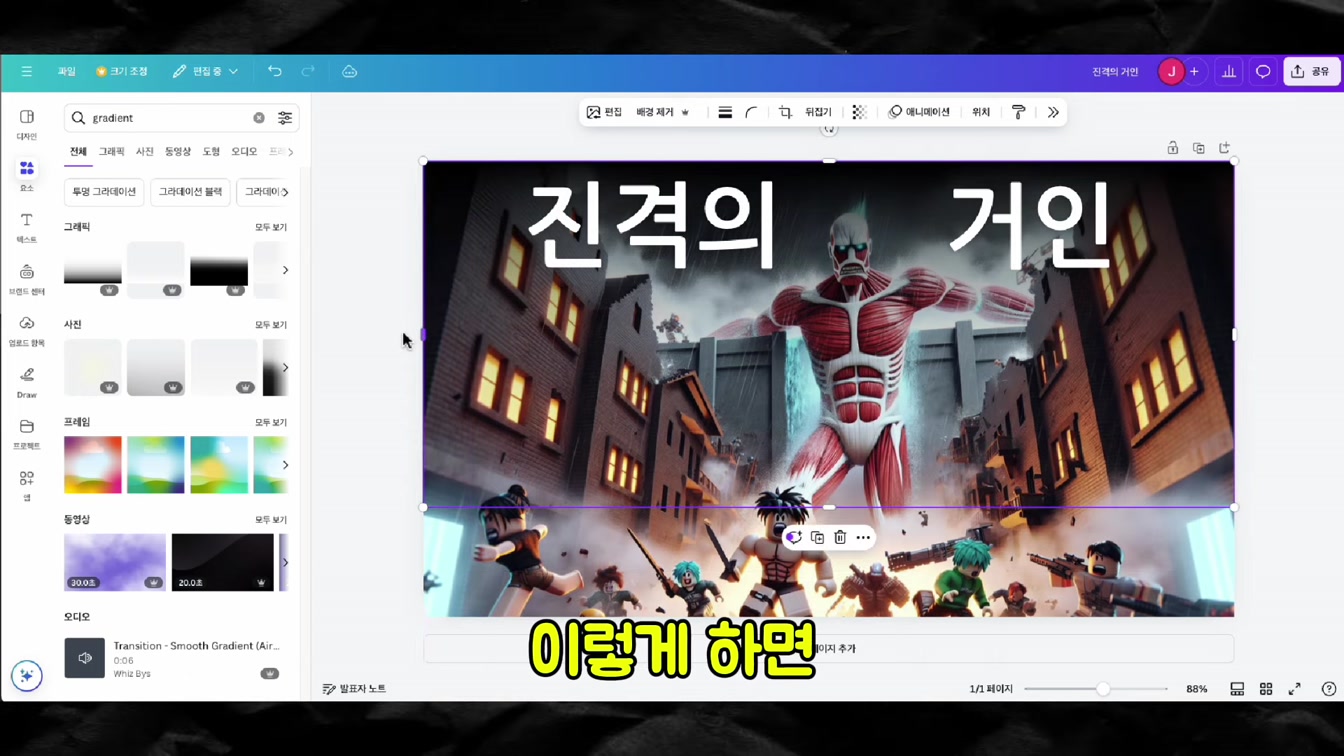Play the Transition Smooth Gradient audio preview
Viewport: 1344px width, 756px height.
[x=85, y=658]
